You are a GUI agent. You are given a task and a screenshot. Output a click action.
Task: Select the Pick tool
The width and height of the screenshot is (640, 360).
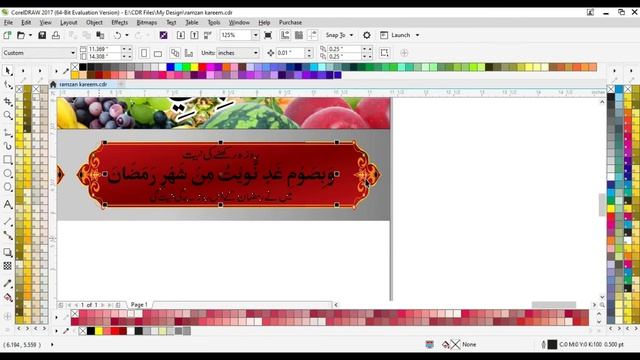tap(8, 71)
